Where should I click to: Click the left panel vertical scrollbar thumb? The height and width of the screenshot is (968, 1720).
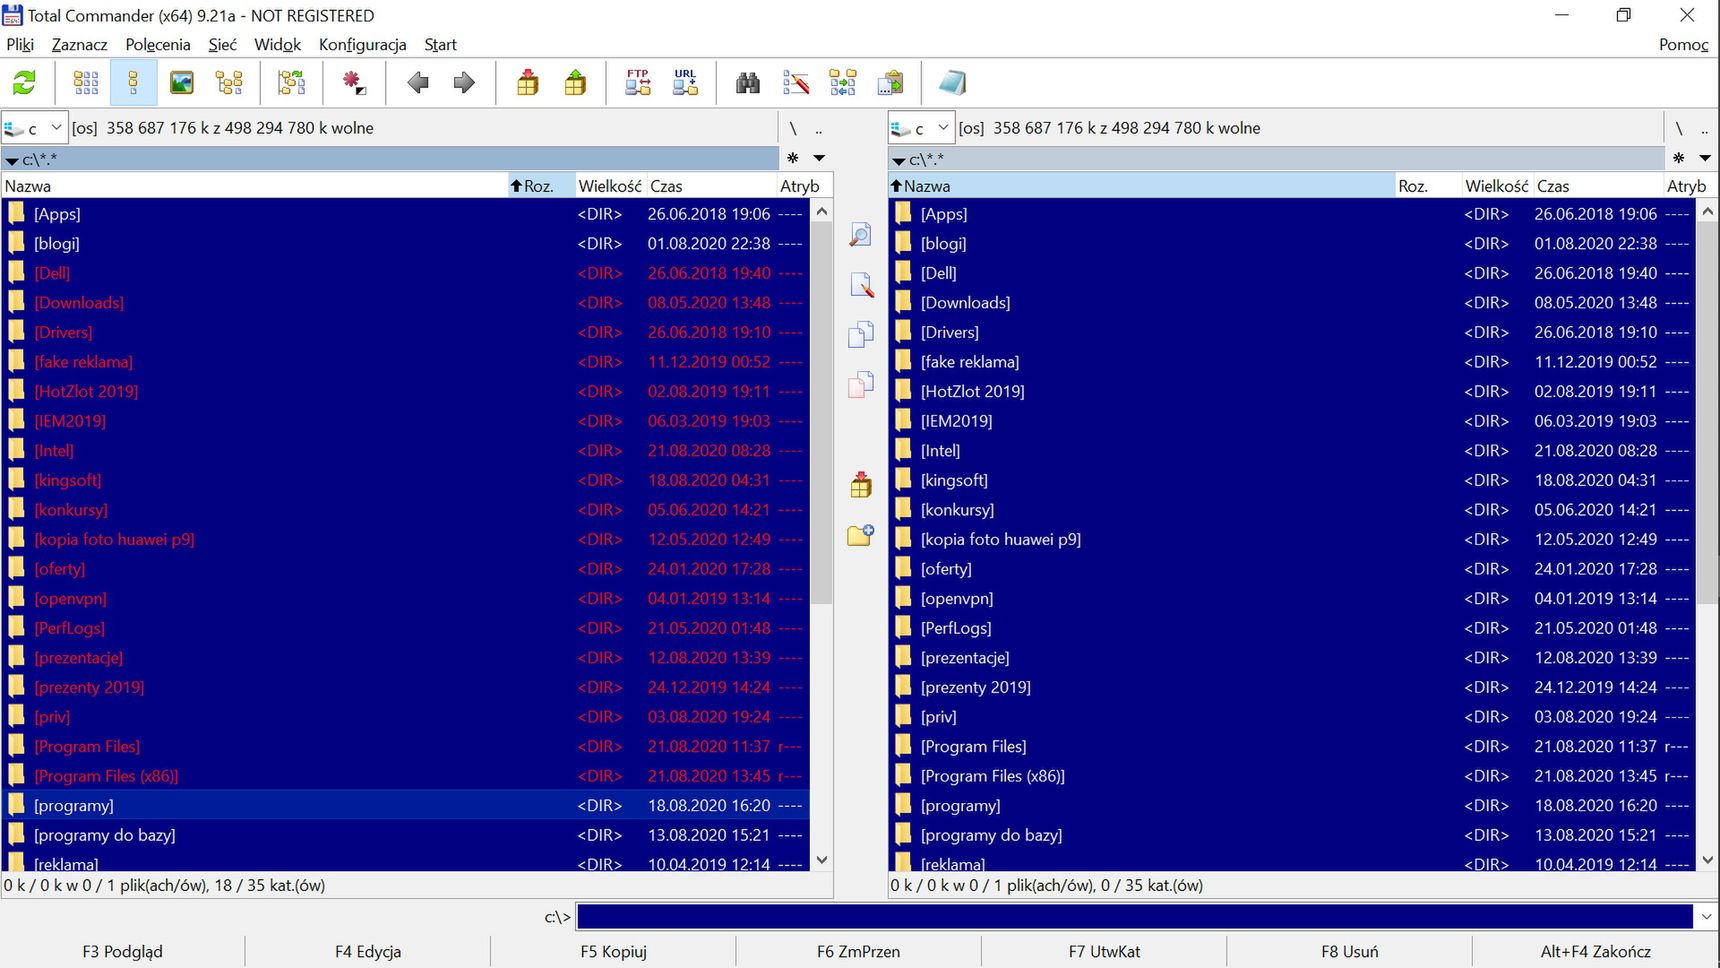[x=822, y=412]
